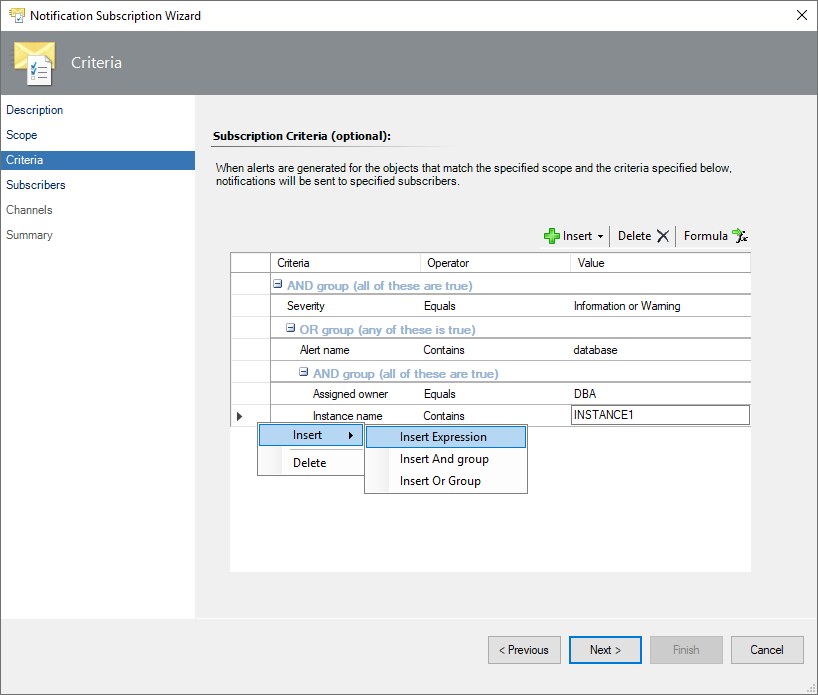Switch to the Subscribers step in the sidebar
Viewport: 818px width, 695px height.
pyautogui.click(x=36, y=184)
